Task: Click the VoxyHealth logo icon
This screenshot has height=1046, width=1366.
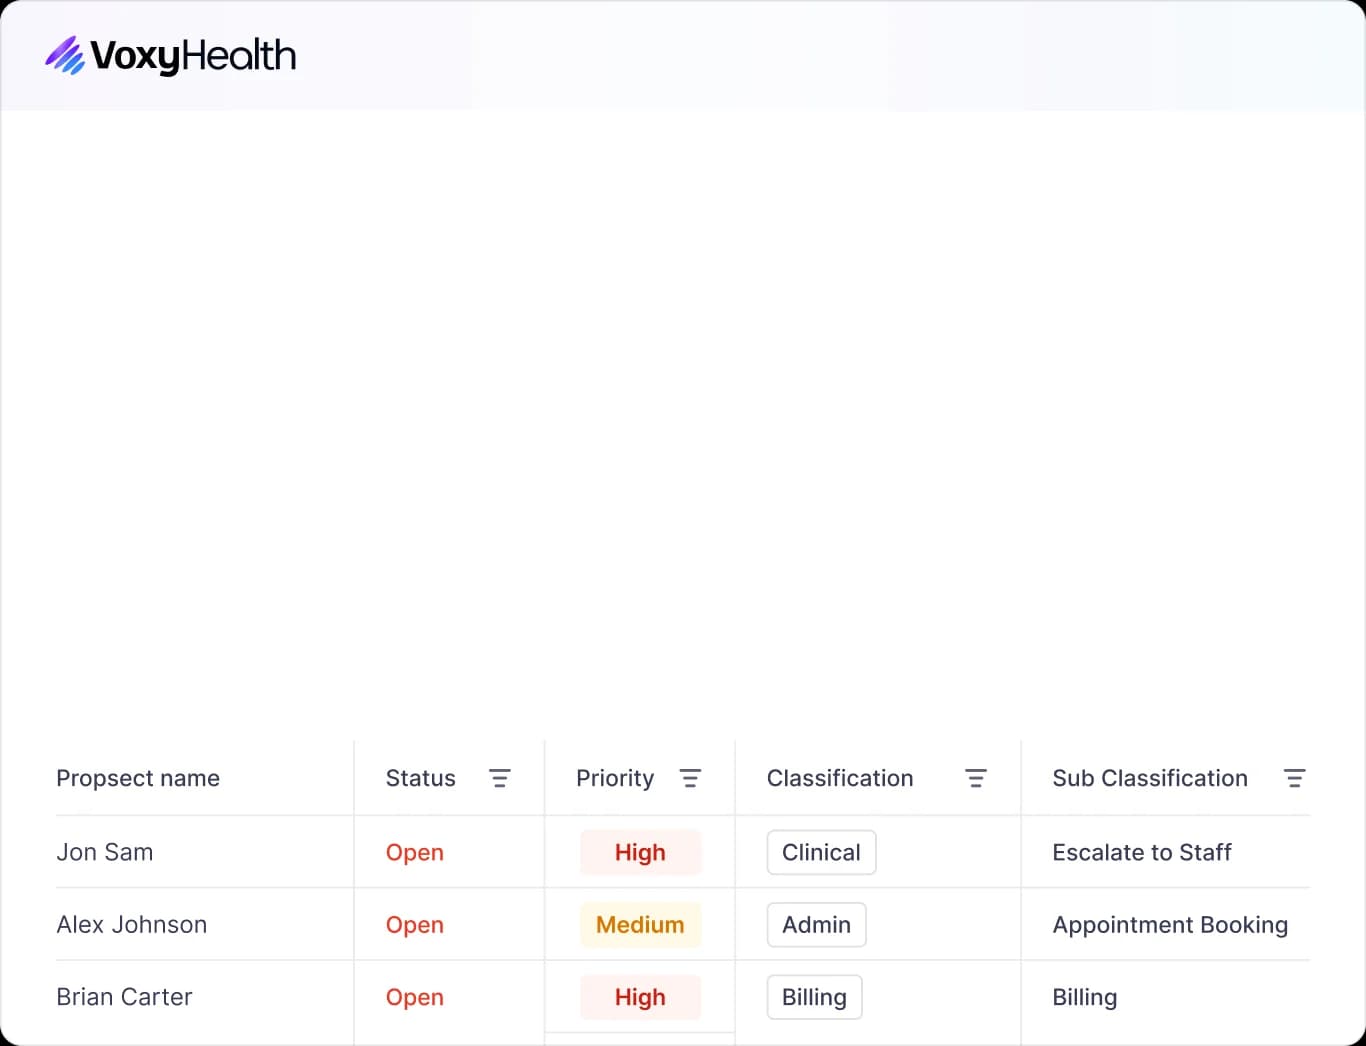Action: tap(65, 56)
